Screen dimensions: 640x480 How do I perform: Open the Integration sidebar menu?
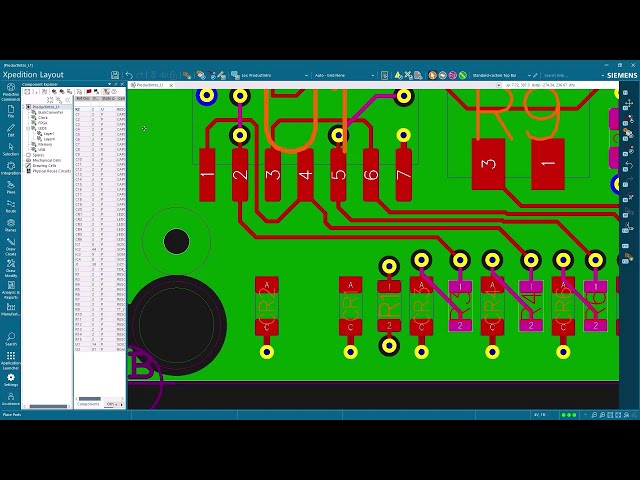coord(11,168)
